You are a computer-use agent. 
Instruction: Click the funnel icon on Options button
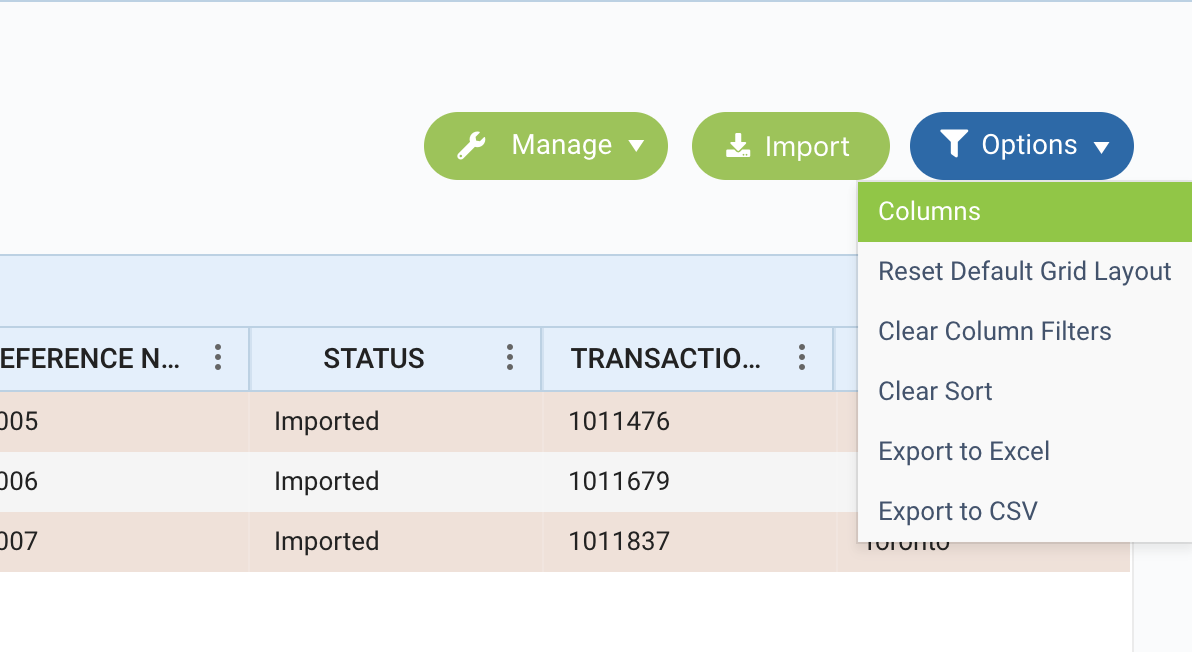953,144
